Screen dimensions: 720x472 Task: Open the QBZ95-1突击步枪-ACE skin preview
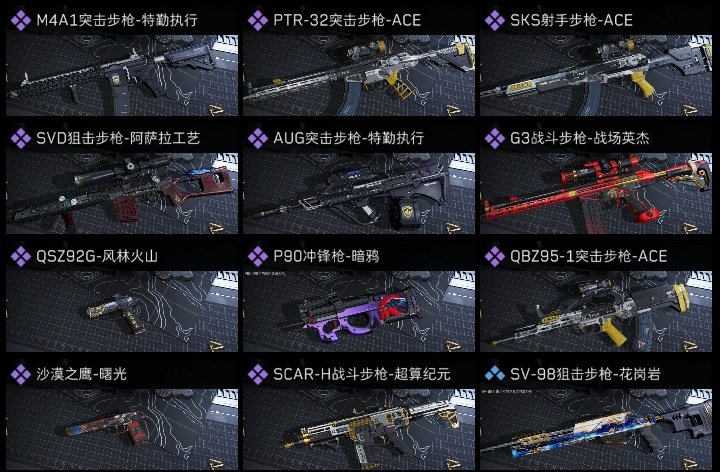(596, 311)
